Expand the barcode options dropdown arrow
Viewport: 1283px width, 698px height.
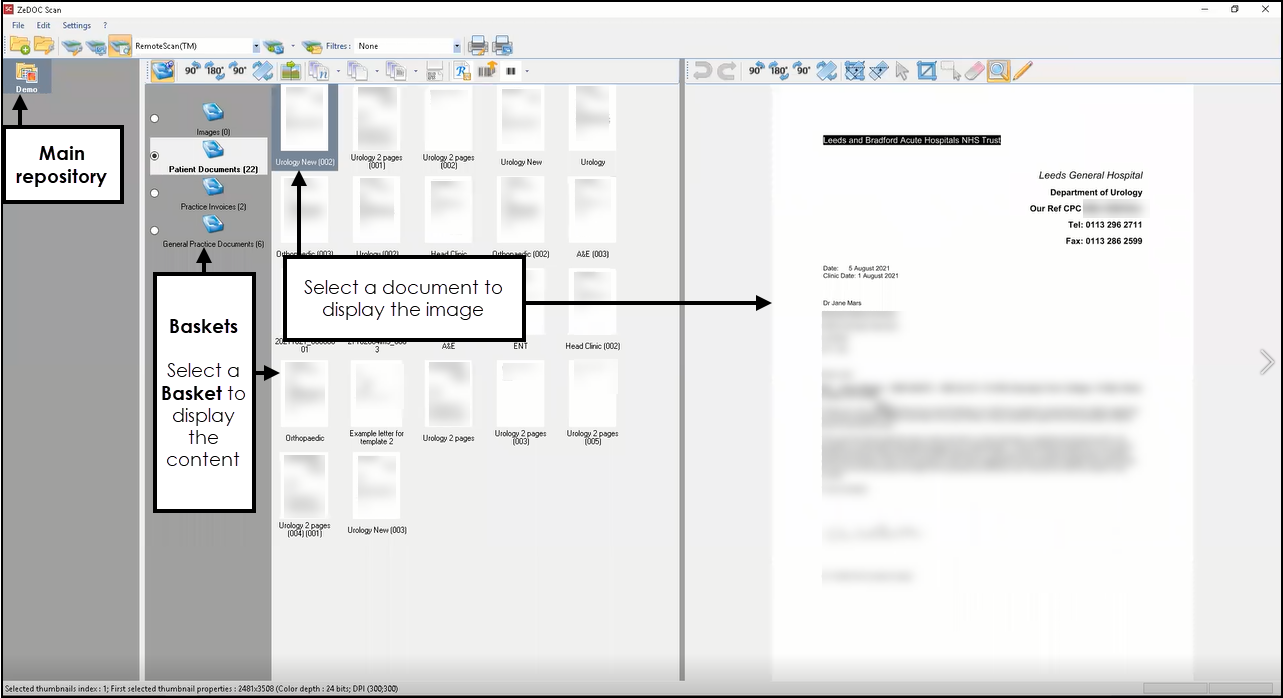point(527,71)
